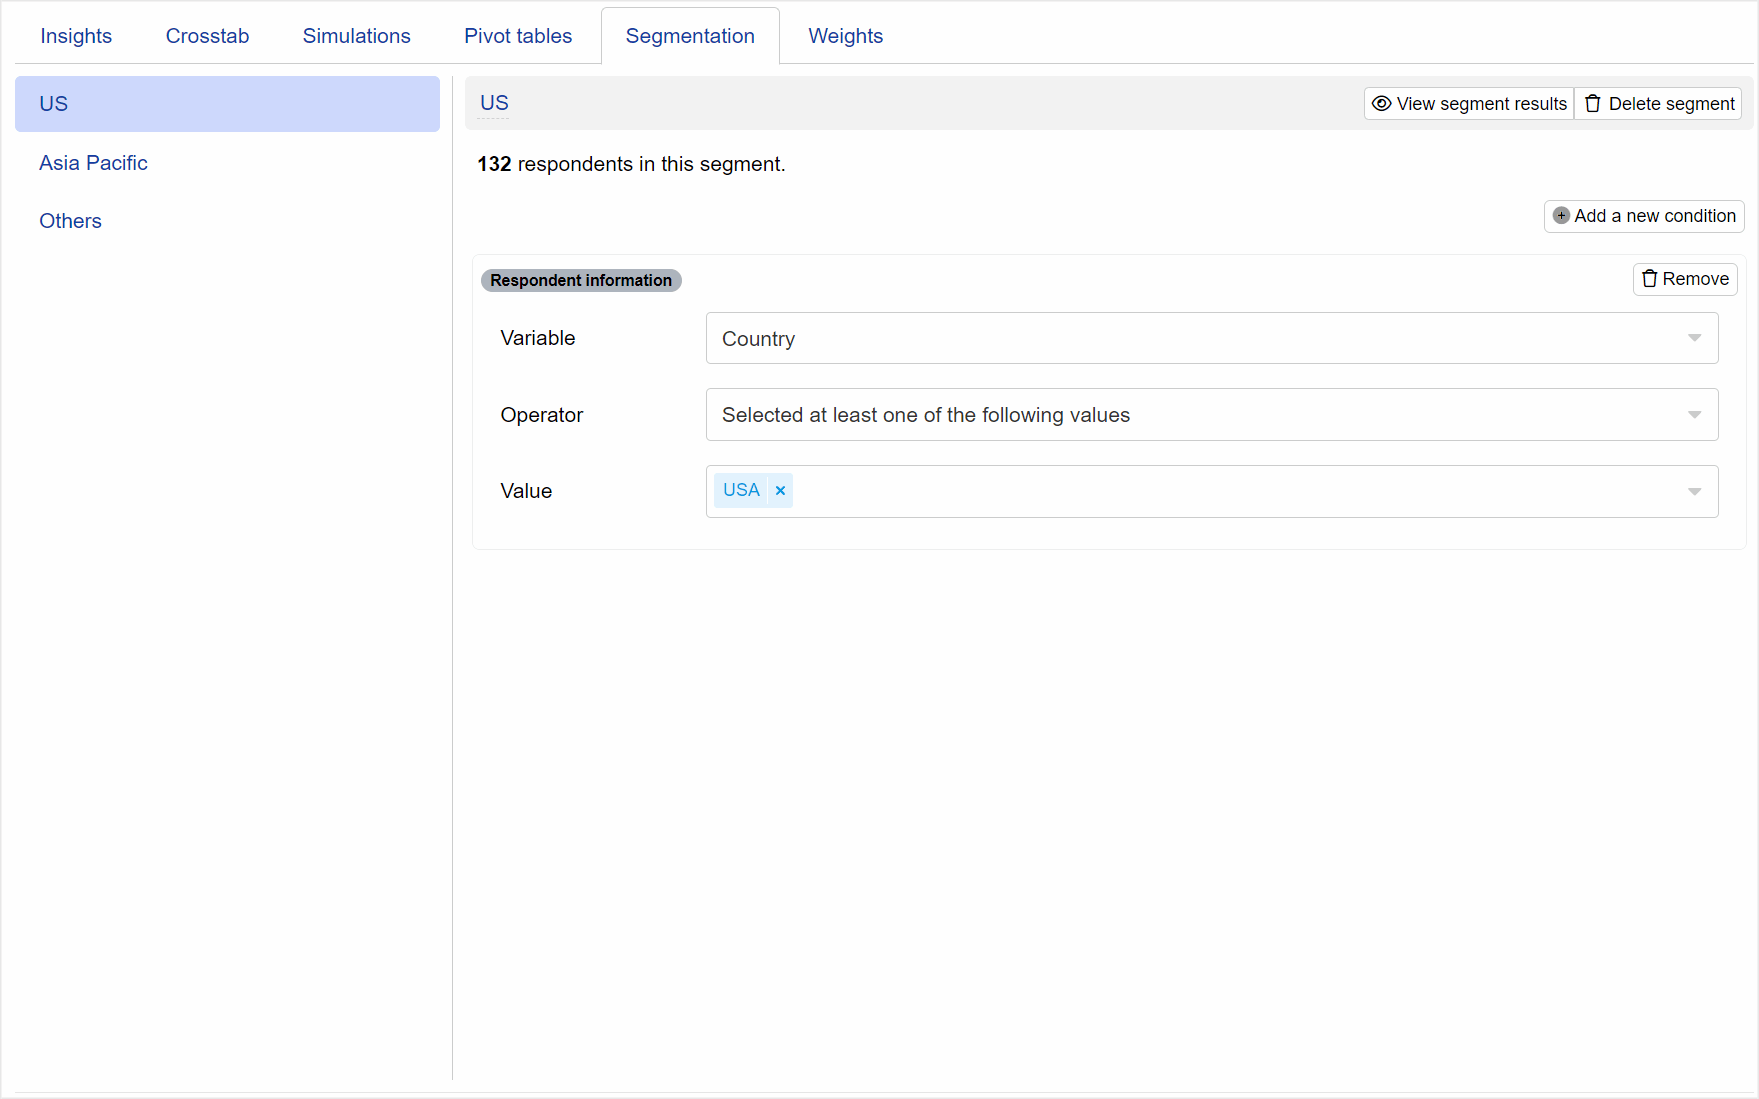The image size is (1759, 1099).
Task: Click the eye icon in View segment results
Action: [x=1381, y=104]
